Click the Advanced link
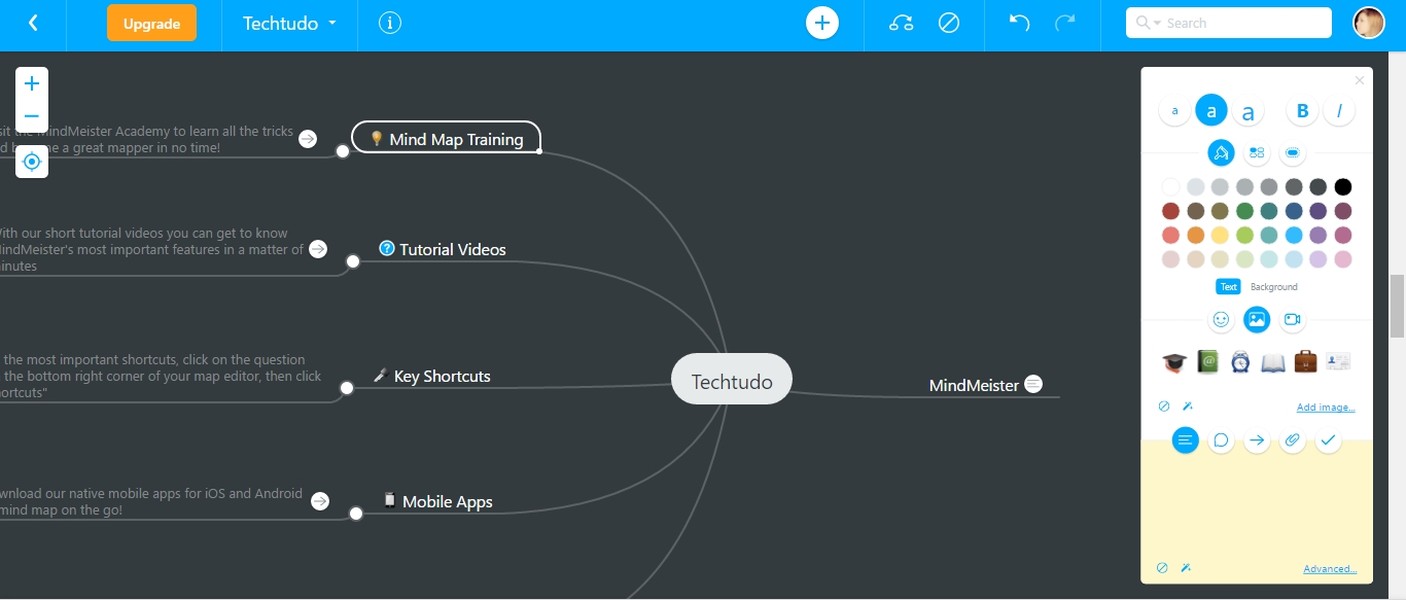This screenshot has width=1406, height=600. (1330, 569)
